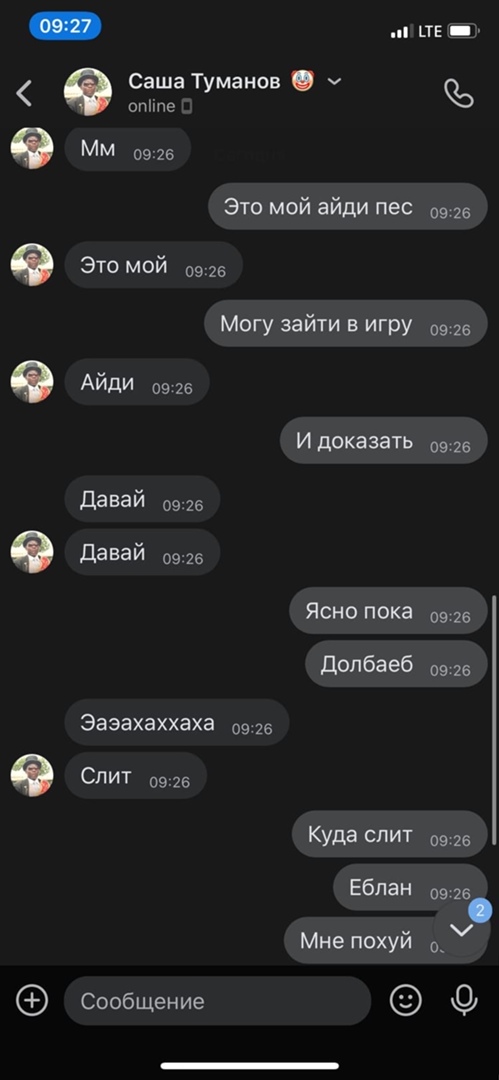Tap the microphone voice message icon

click(464, 1000)
